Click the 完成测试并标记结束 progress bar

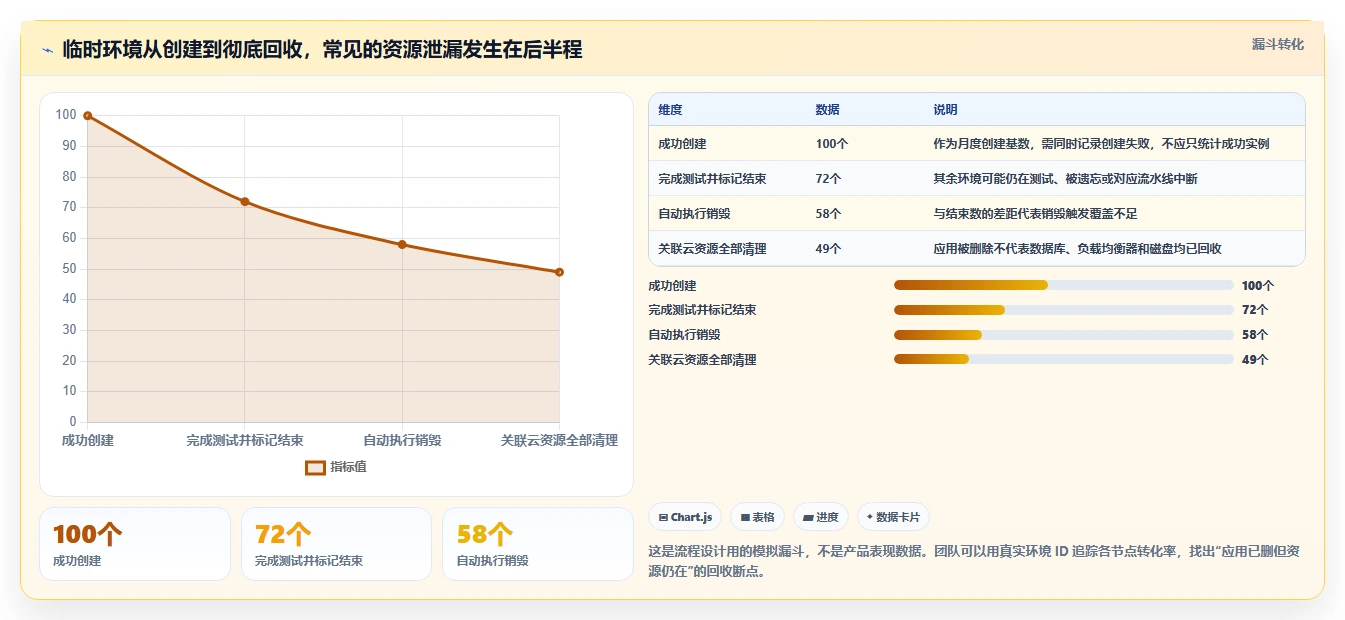point(1063,310)
